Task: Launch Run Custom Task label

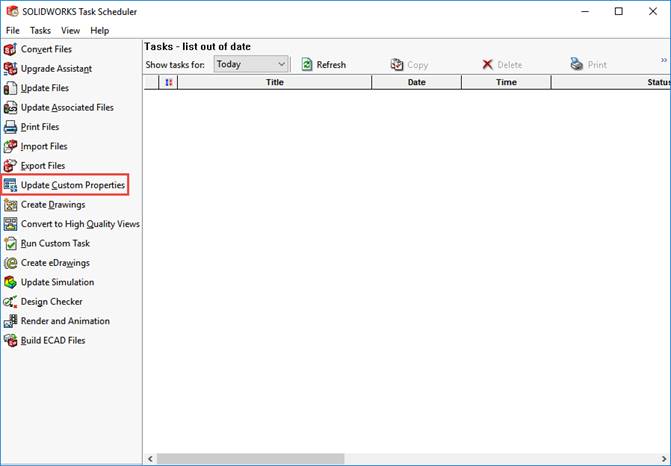Action: pos(55,243)
